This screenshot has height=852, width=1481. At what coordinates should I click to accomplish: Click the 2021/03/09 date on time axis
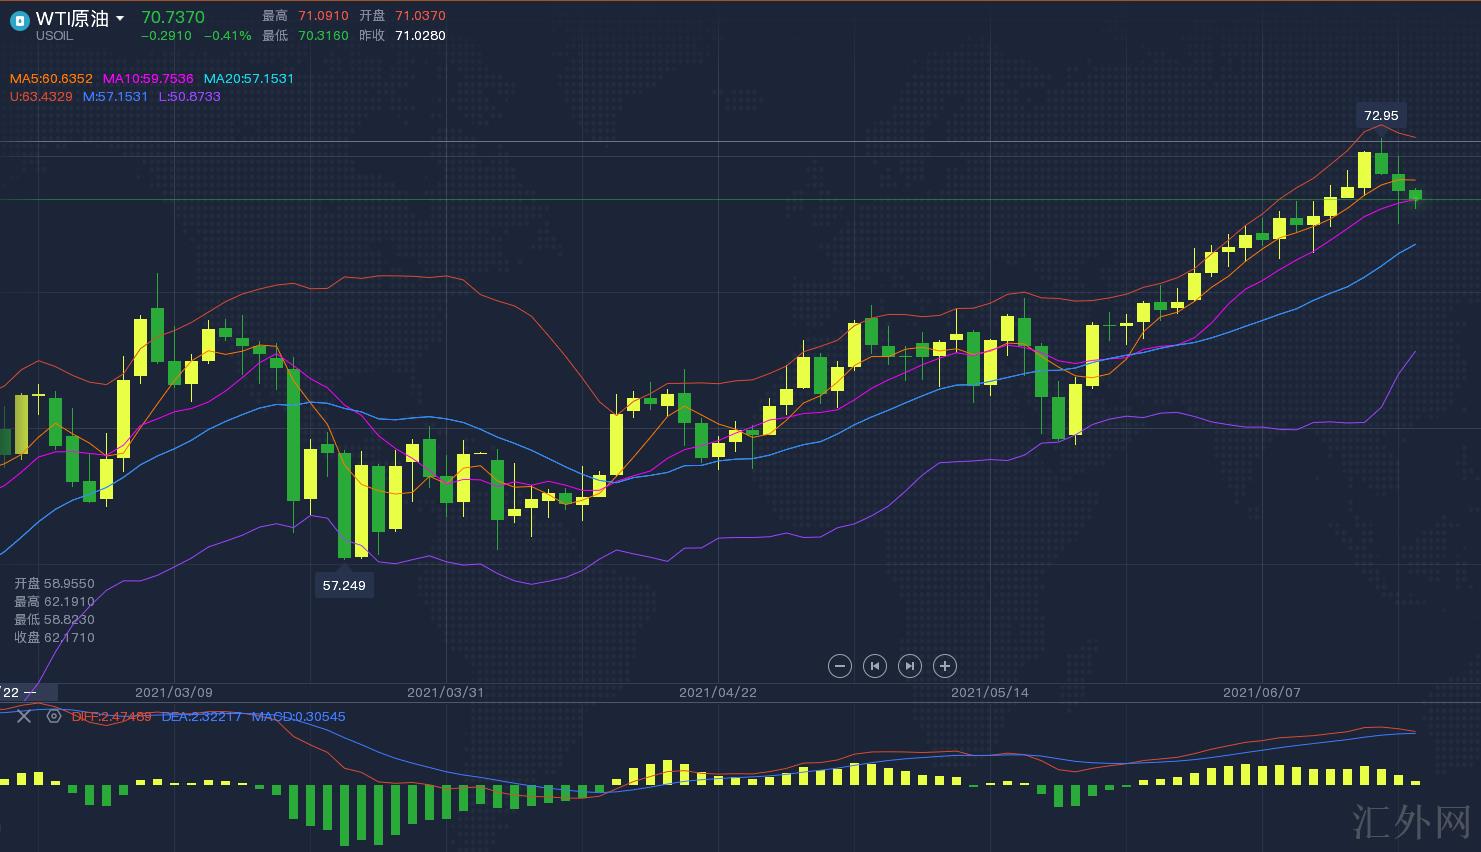174,692
